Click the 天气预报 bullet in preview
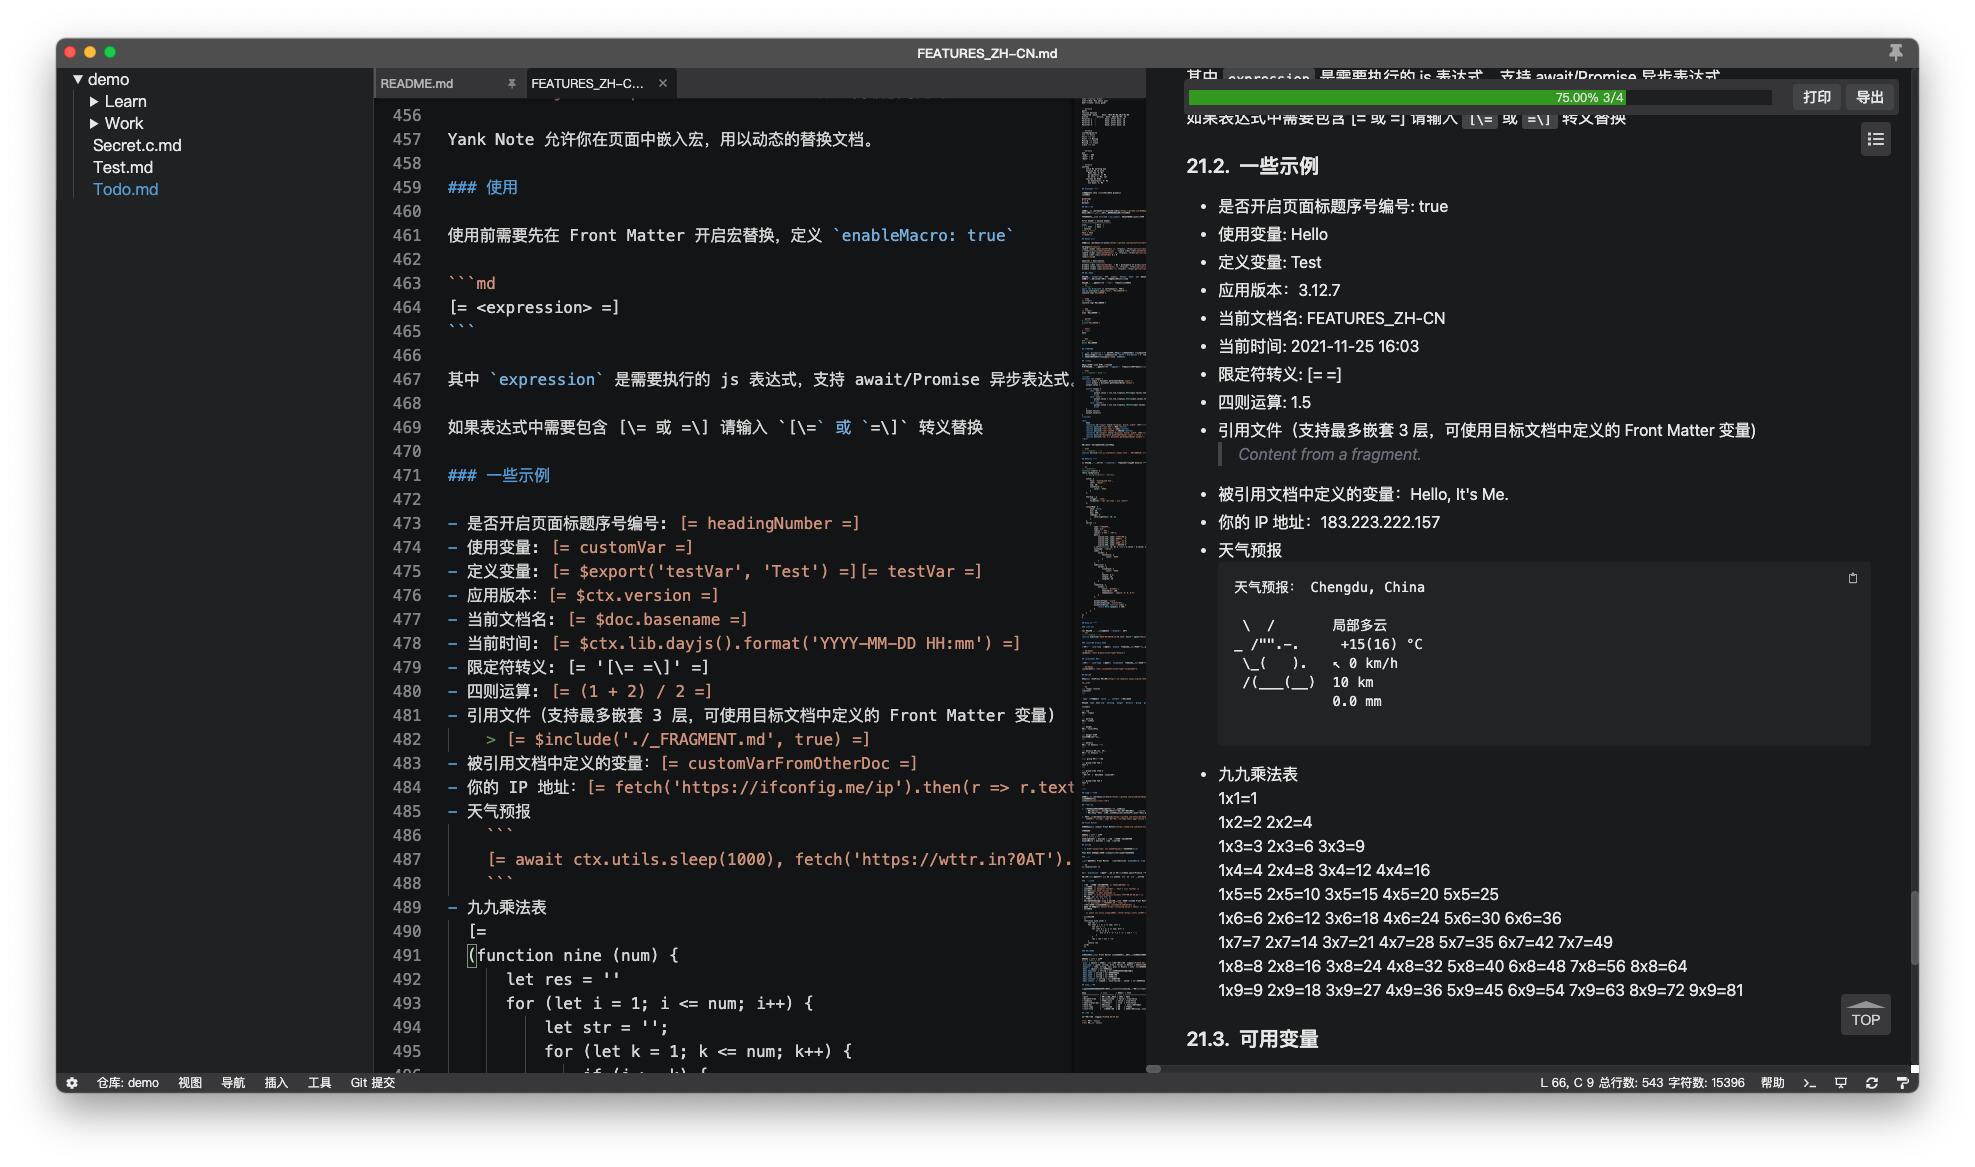The image size is (1975, 1167). pyautogui.click(x=1250, y=550)
